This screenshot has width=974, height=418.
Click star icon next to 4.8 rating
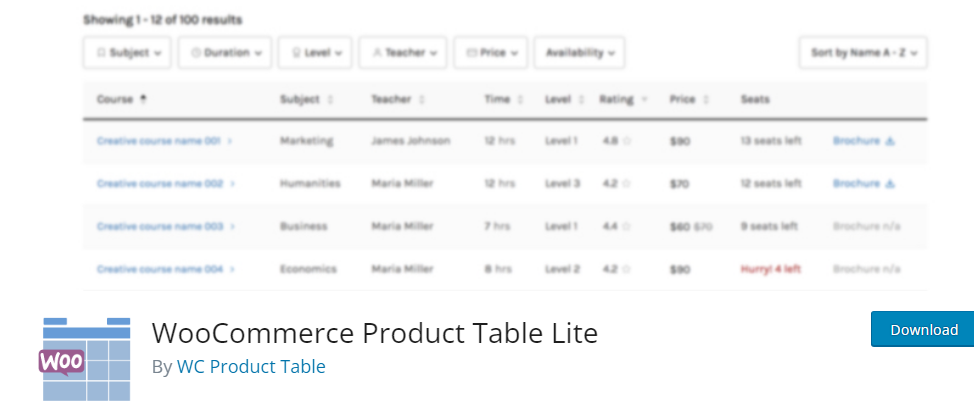tap(627, 141)
